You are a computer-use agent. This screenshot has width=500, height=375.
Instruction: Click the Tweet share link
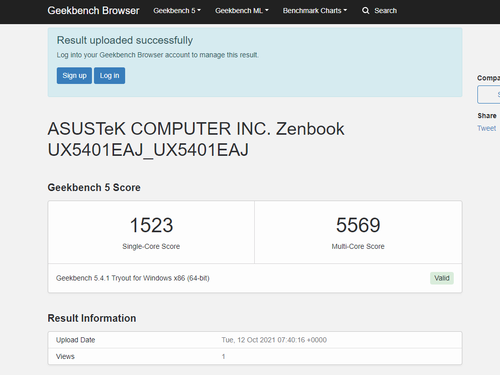(x=487, y=128)
